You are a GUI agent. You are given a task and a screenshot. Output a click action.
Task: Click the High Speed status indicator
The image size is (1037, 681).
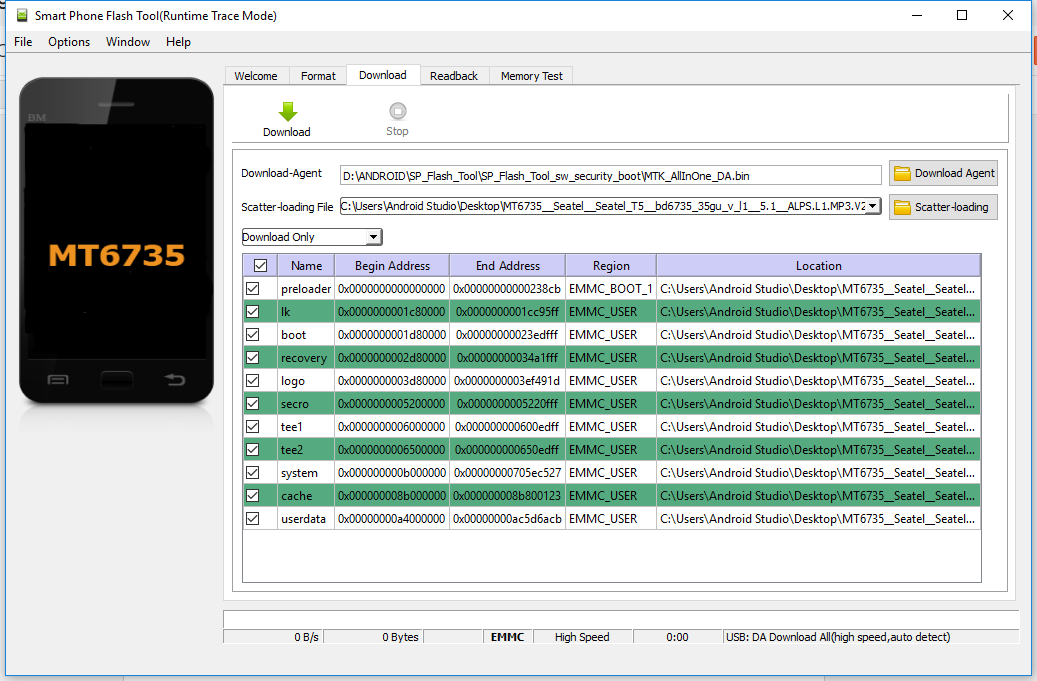point(582,636)
